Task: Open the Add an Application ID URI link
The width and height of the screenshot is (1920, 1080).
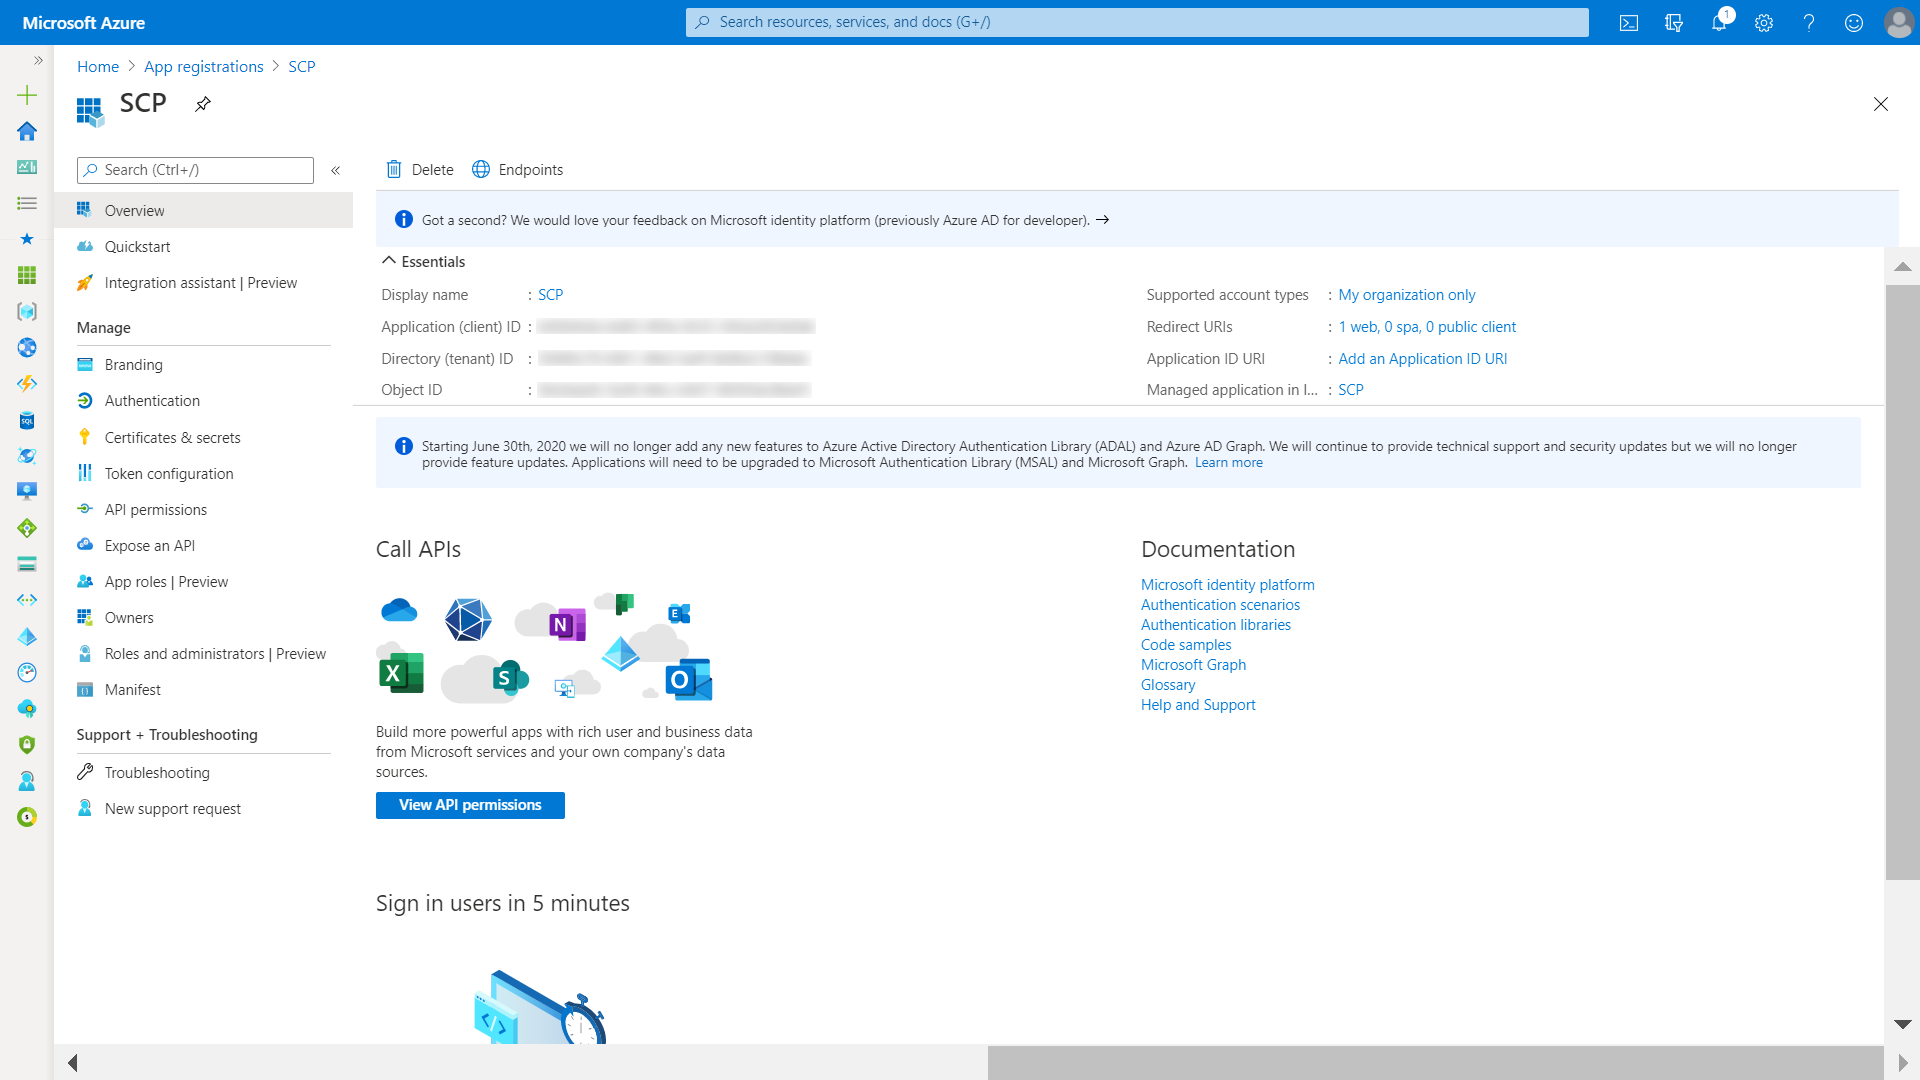Action: (1422, 359)
